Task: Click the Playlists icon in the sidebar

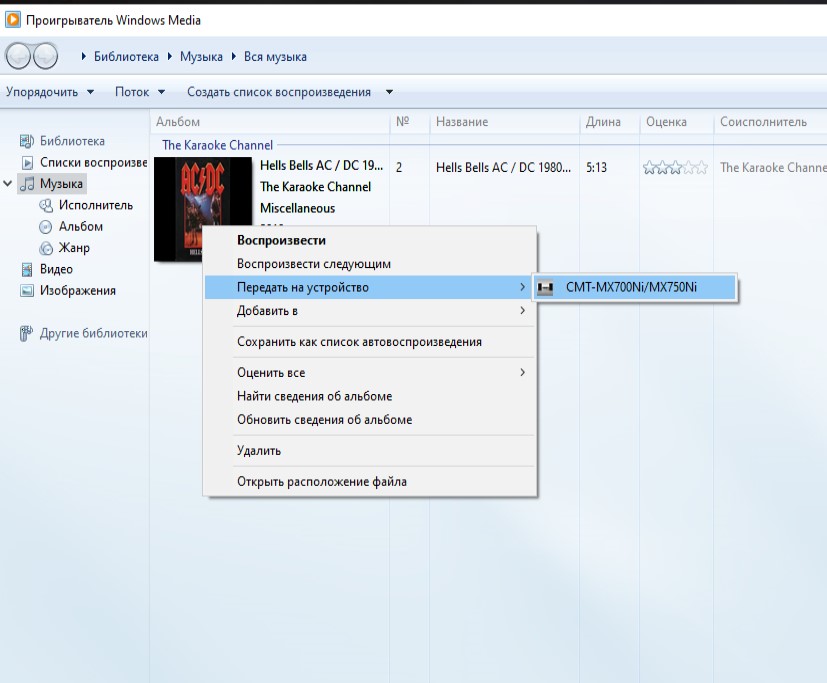Action: point(28,163)
